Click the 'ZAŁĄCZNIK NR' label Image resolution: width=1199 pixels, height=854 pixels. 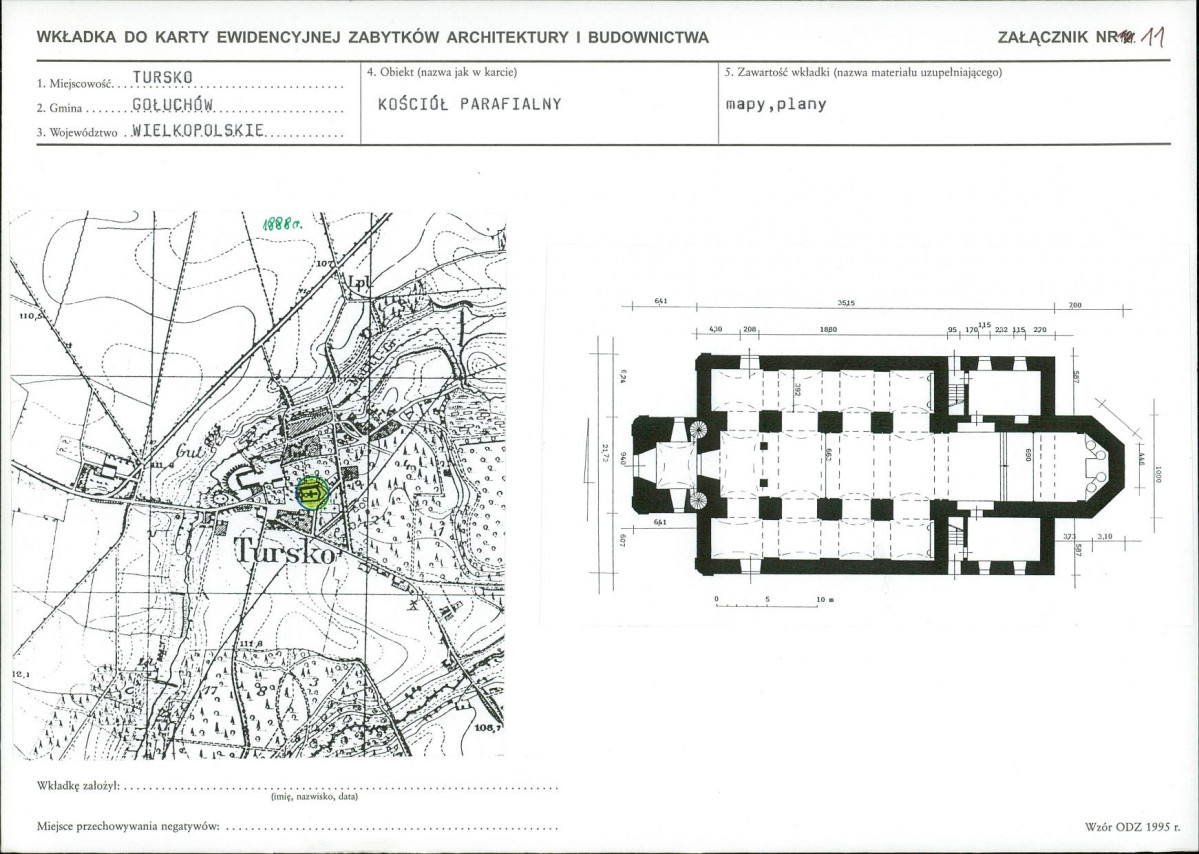point(1058,37)
